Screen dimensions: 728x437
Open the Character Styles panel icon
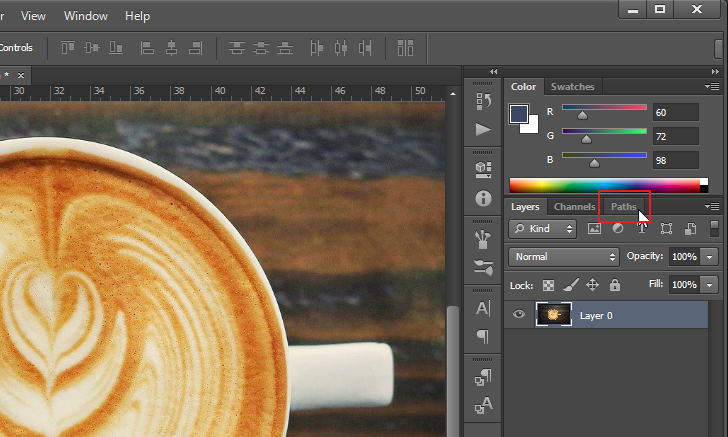point(483,405)
